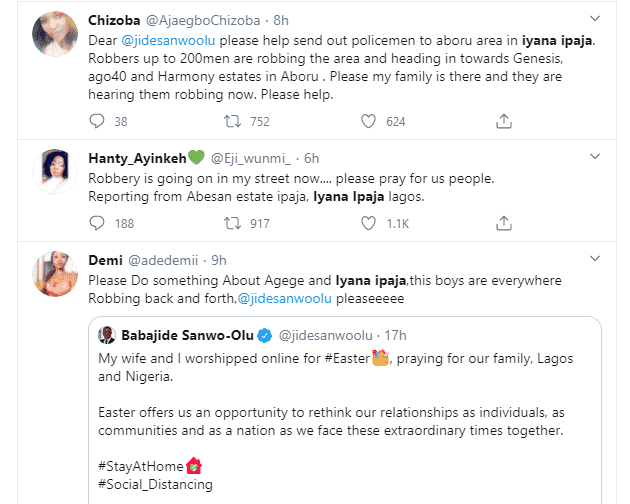
Task: Like Chizoba's tweet with 624 likes
Action: [369, 122]
